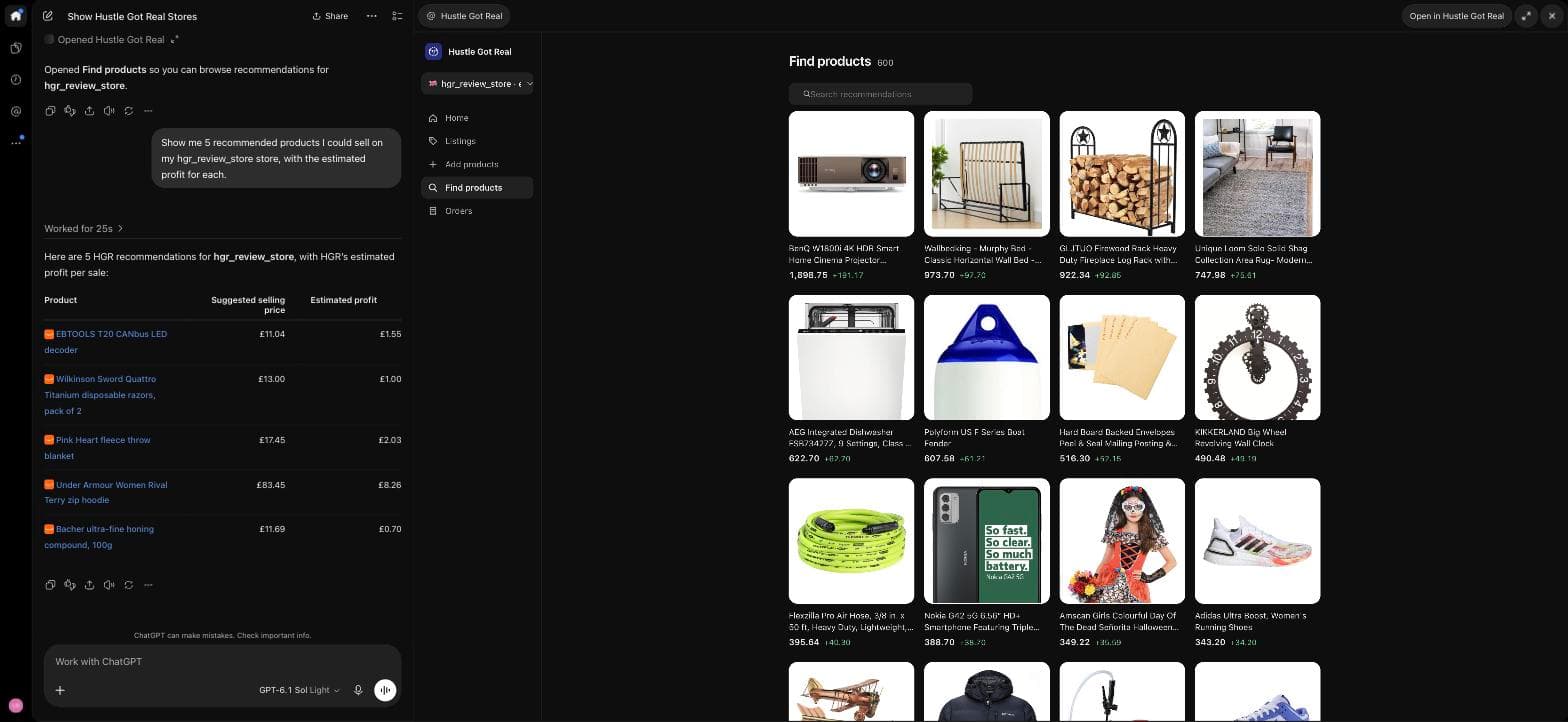The width and height of the screenshot is (1568, 722).
Task: Click the 'Open in Hustle Got Real' button
Action: click(1456, 16)
